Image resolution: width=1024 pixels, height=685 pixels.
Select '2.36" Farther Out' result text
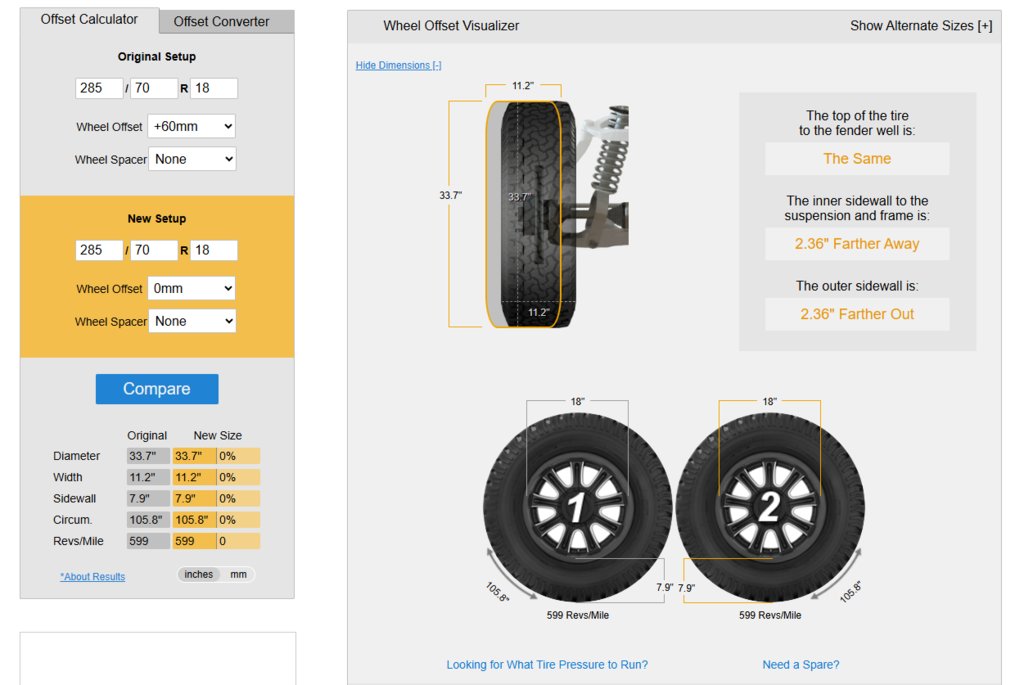click(x=857, y=314)
